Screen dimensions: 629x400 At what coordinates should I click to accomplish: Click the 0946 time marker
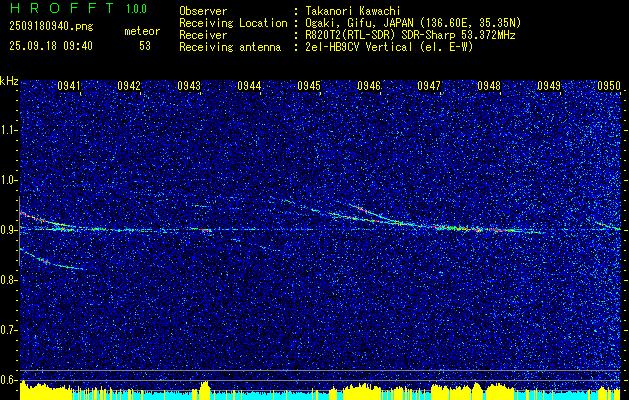tap(369, 86)
